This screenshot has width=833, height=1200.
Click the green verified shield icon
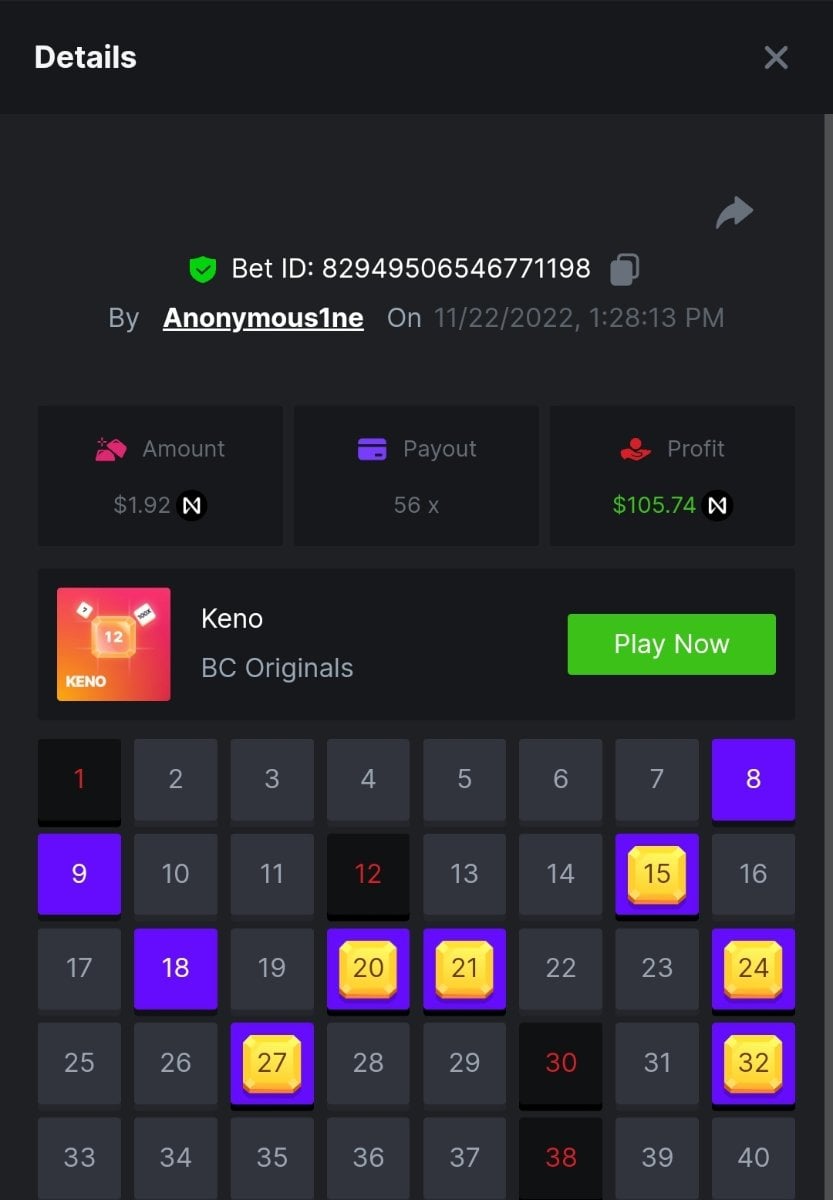click(203, 269)
